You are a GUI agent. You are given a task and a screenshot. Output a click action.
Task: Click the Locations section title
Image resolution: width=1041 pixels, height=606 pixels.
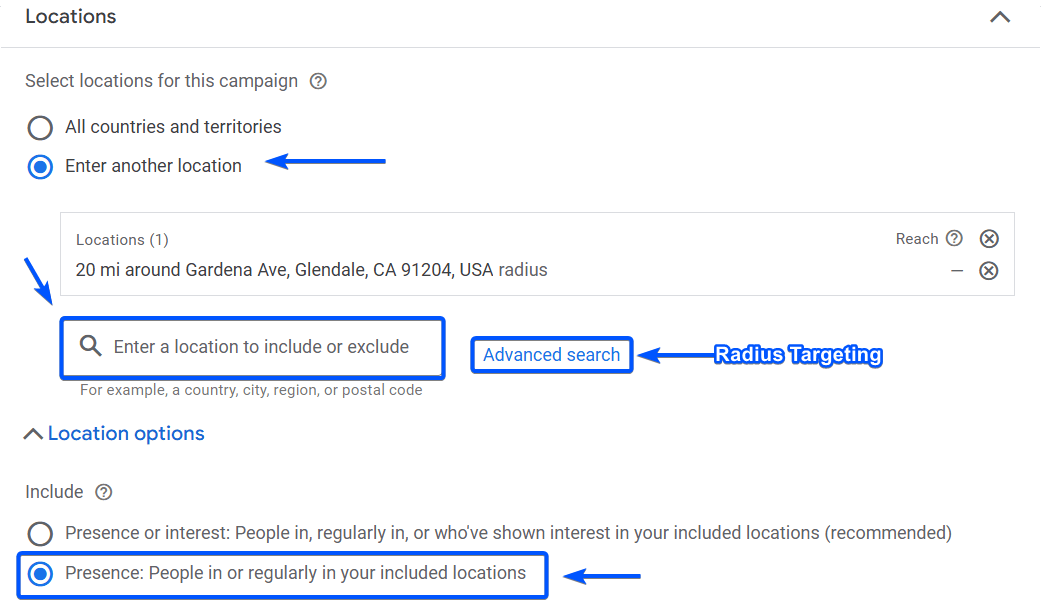coord(70,16)
